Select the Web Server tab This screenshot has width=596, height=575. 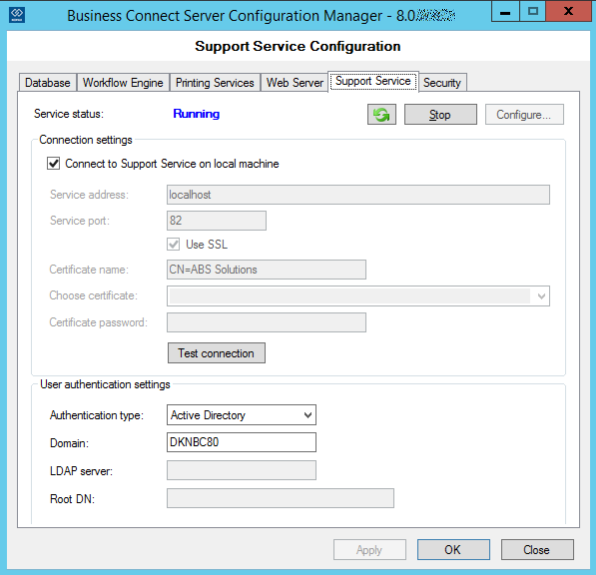(x=295, y=82)
